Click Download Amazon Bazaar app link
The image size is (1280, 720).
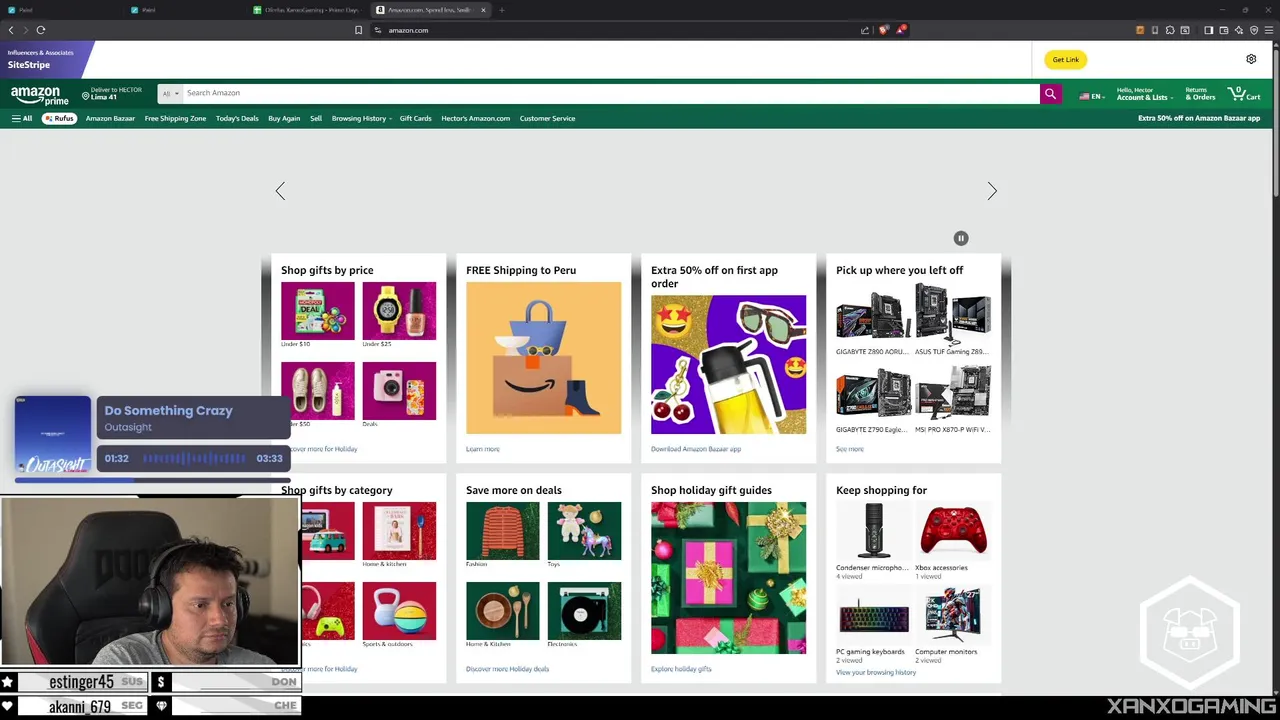pyautogui.click(x=695, y=449)
